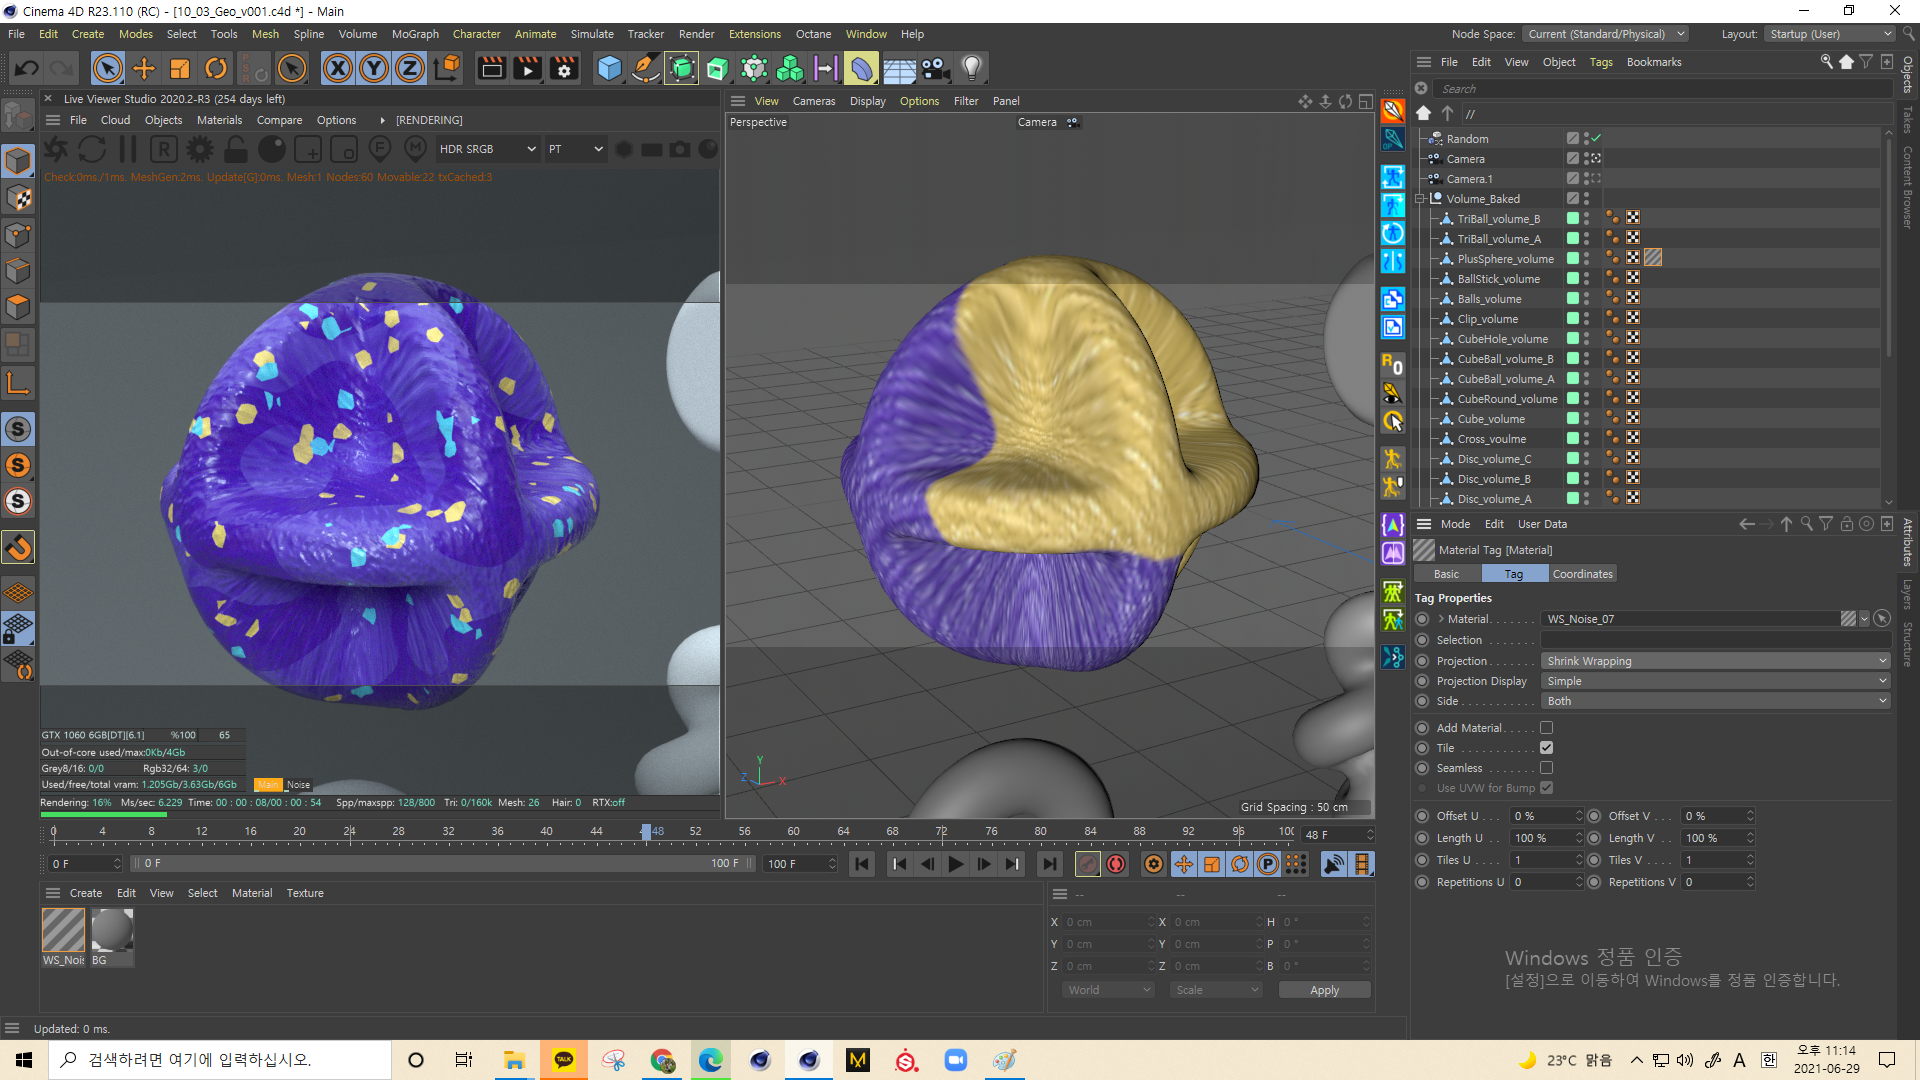
Task: Open Material manager Texture menu
Action: pos(305,893)
